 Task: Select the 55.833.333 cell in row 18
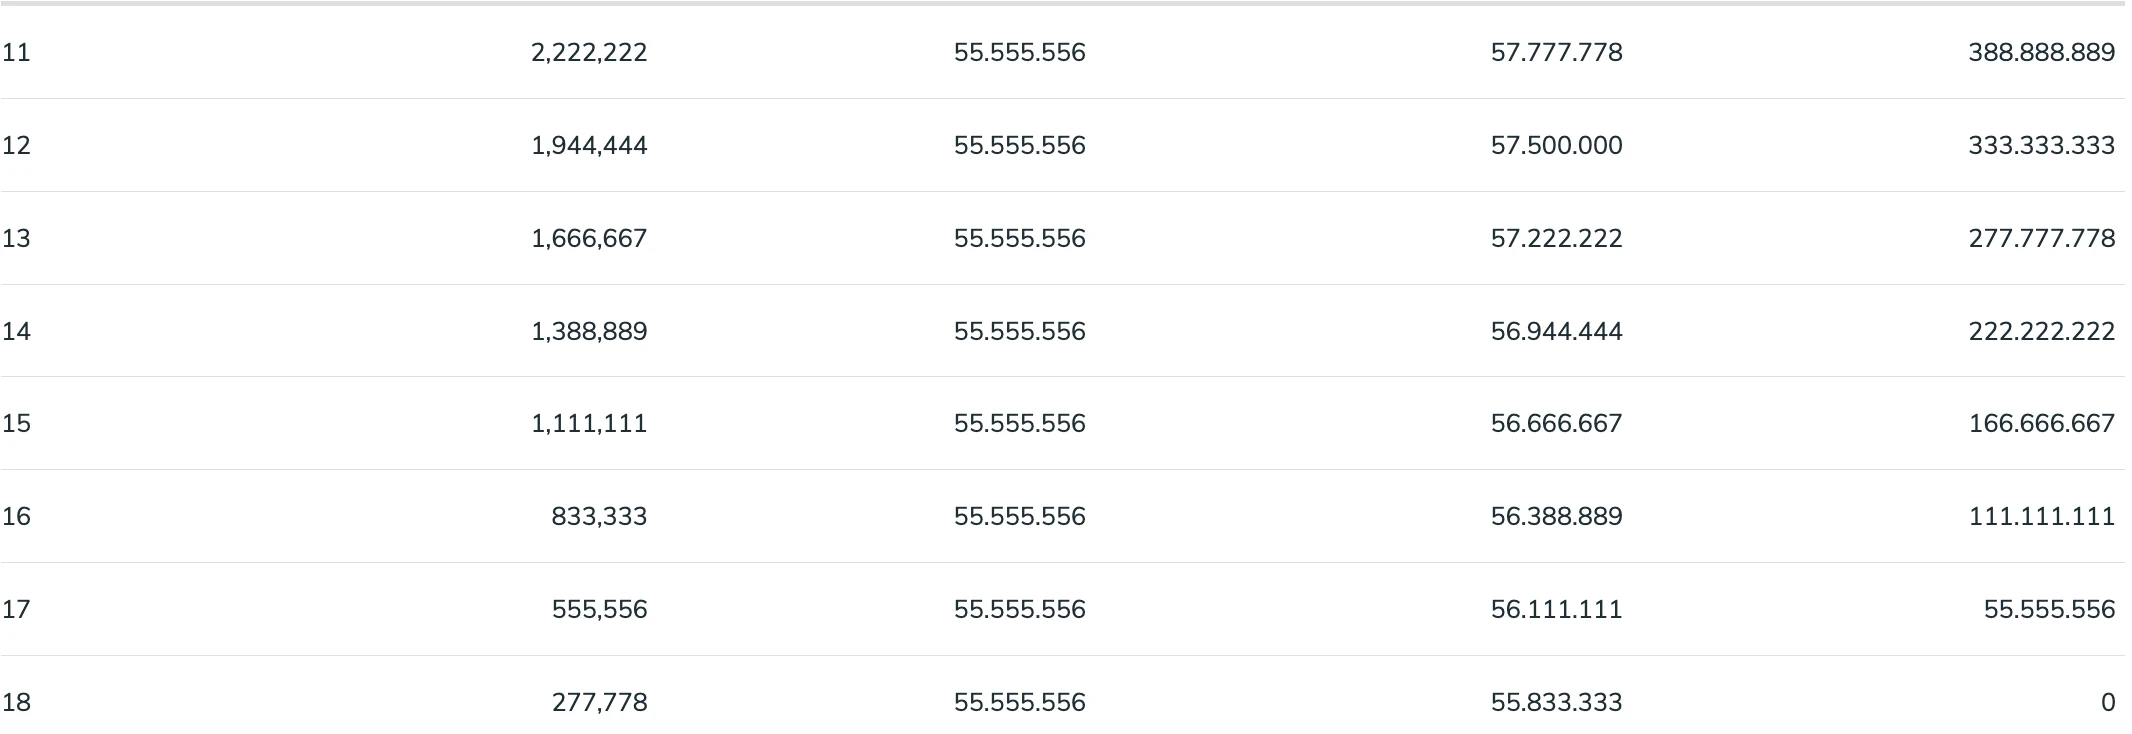[x=1556, y=702]
